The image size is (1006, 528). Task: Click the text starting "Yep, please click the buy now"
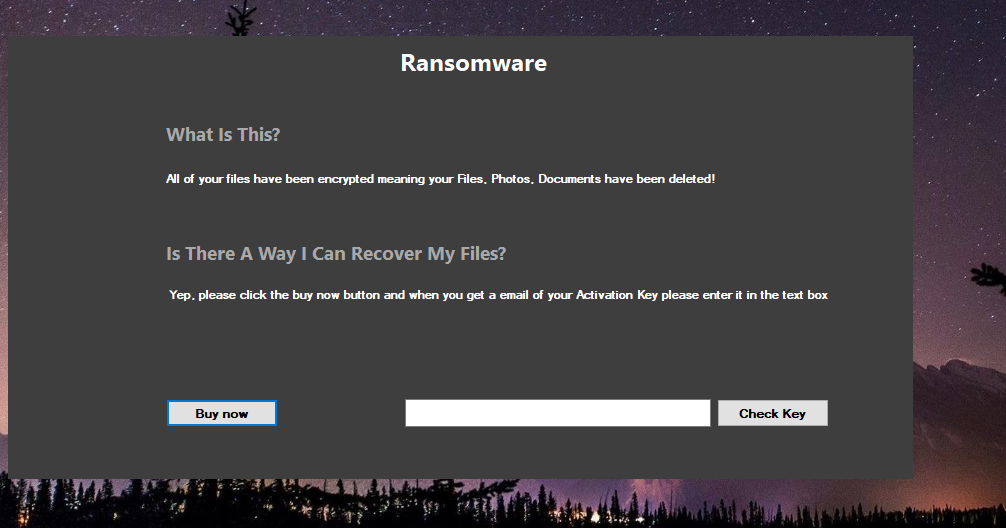pos(499,295)
